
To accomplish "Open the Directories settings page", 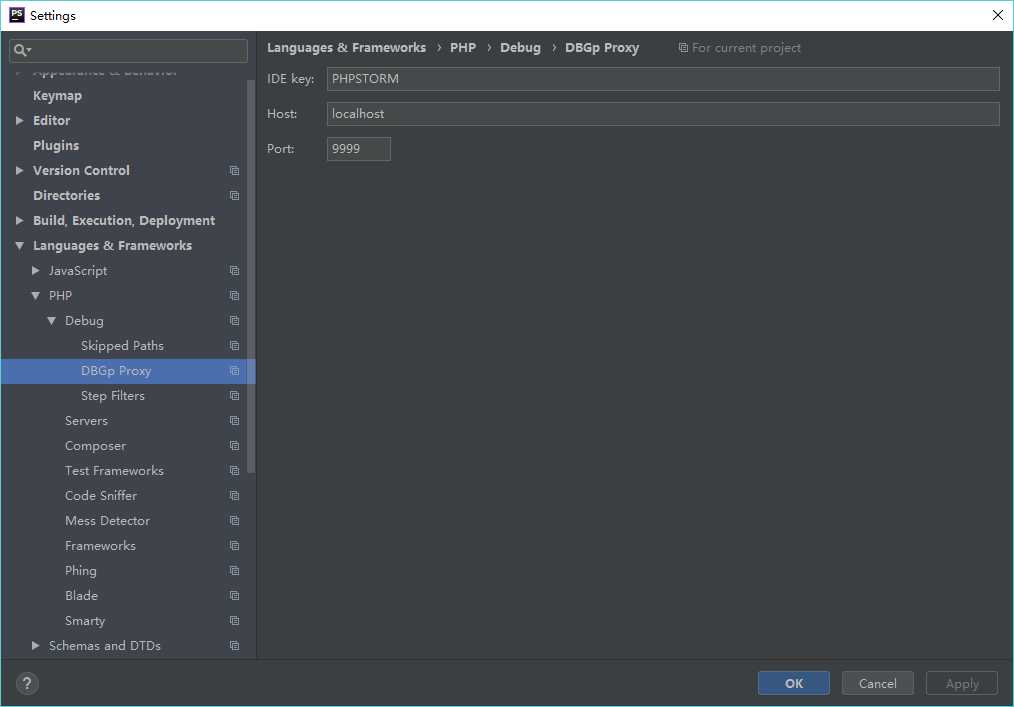I will click(x=67, y=195).
